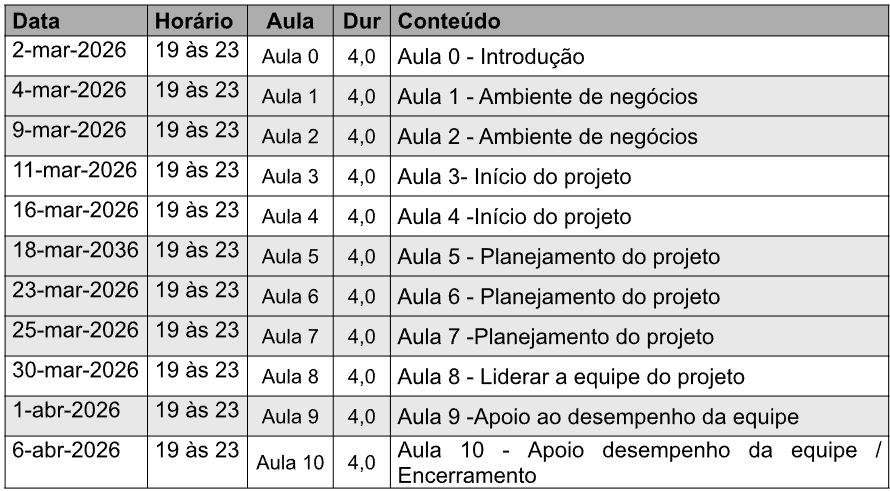
Task: Select 'Aula 3- Início do projeto' content cell
Action: 514,177
